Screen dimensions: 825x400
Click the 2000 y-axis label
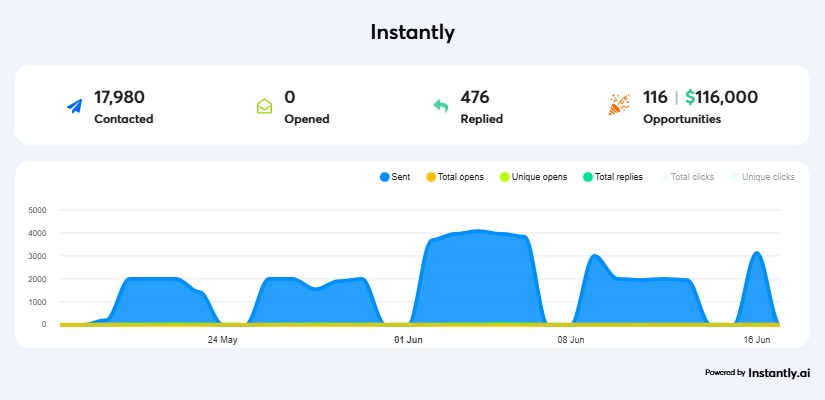point(37,279)
